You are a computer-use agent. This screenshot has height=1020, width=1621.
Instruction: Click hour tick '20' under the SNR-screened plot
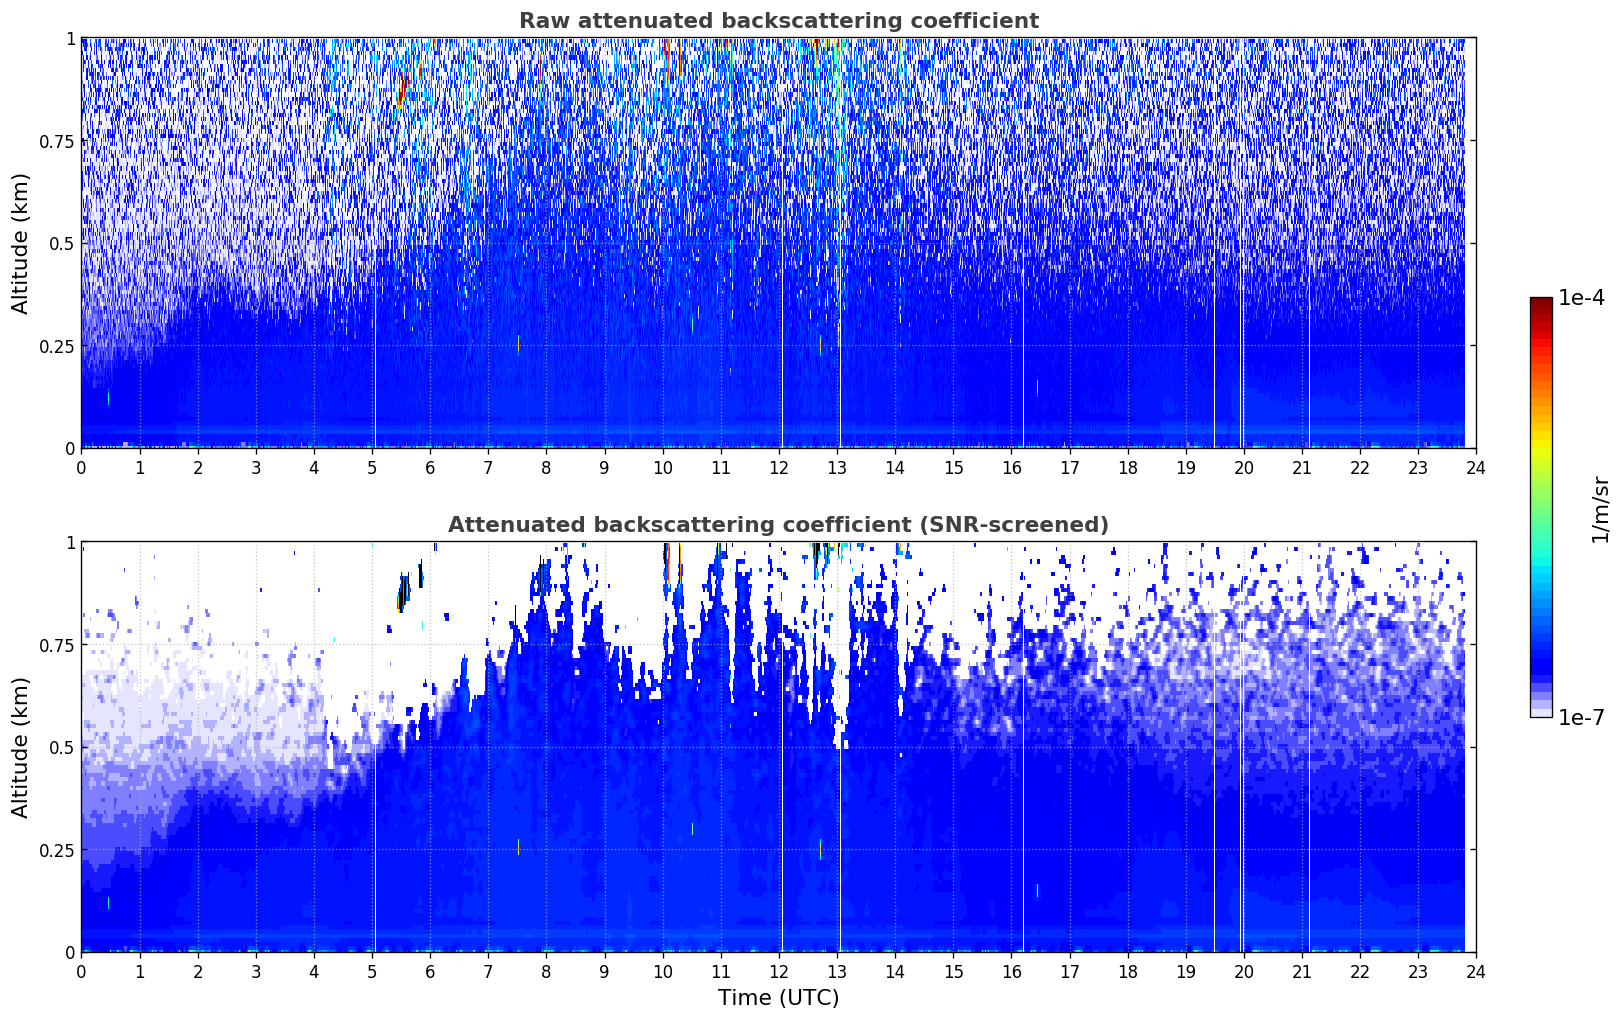1243,971
